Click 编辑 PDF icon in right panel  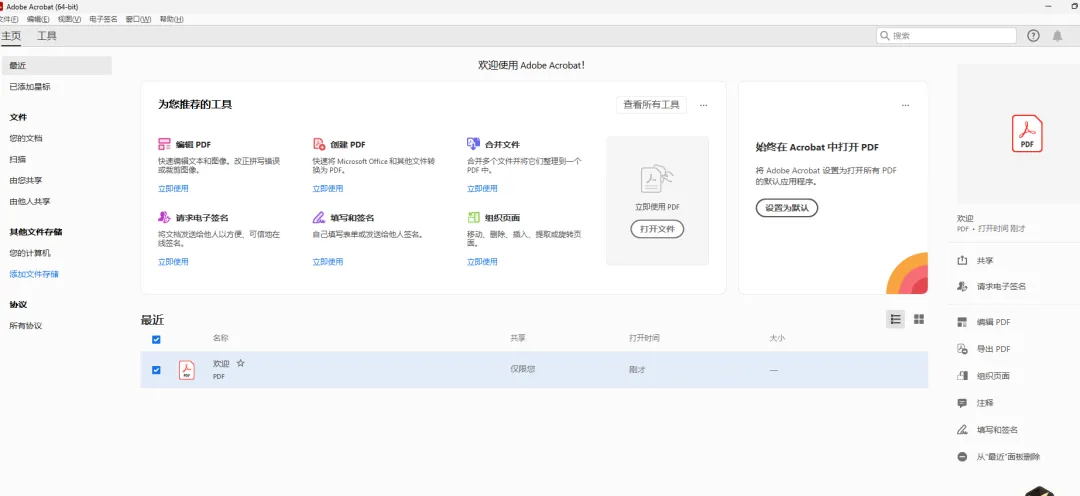[962, 322]
